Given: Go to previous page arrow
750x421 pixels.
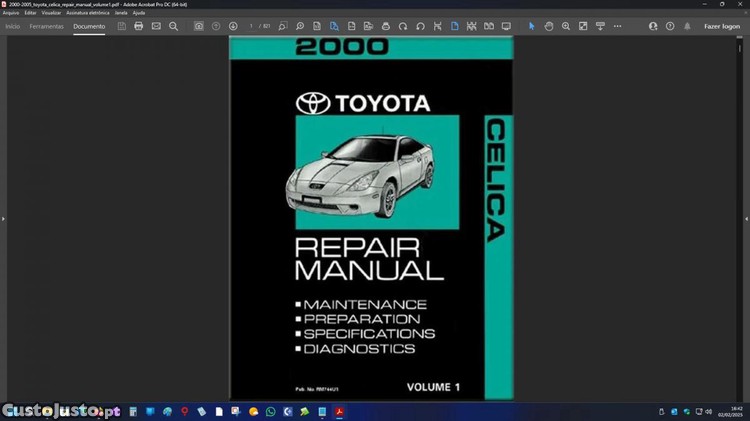Looking at the screenshot, I should pyautogui.click(x=216, y=26).
